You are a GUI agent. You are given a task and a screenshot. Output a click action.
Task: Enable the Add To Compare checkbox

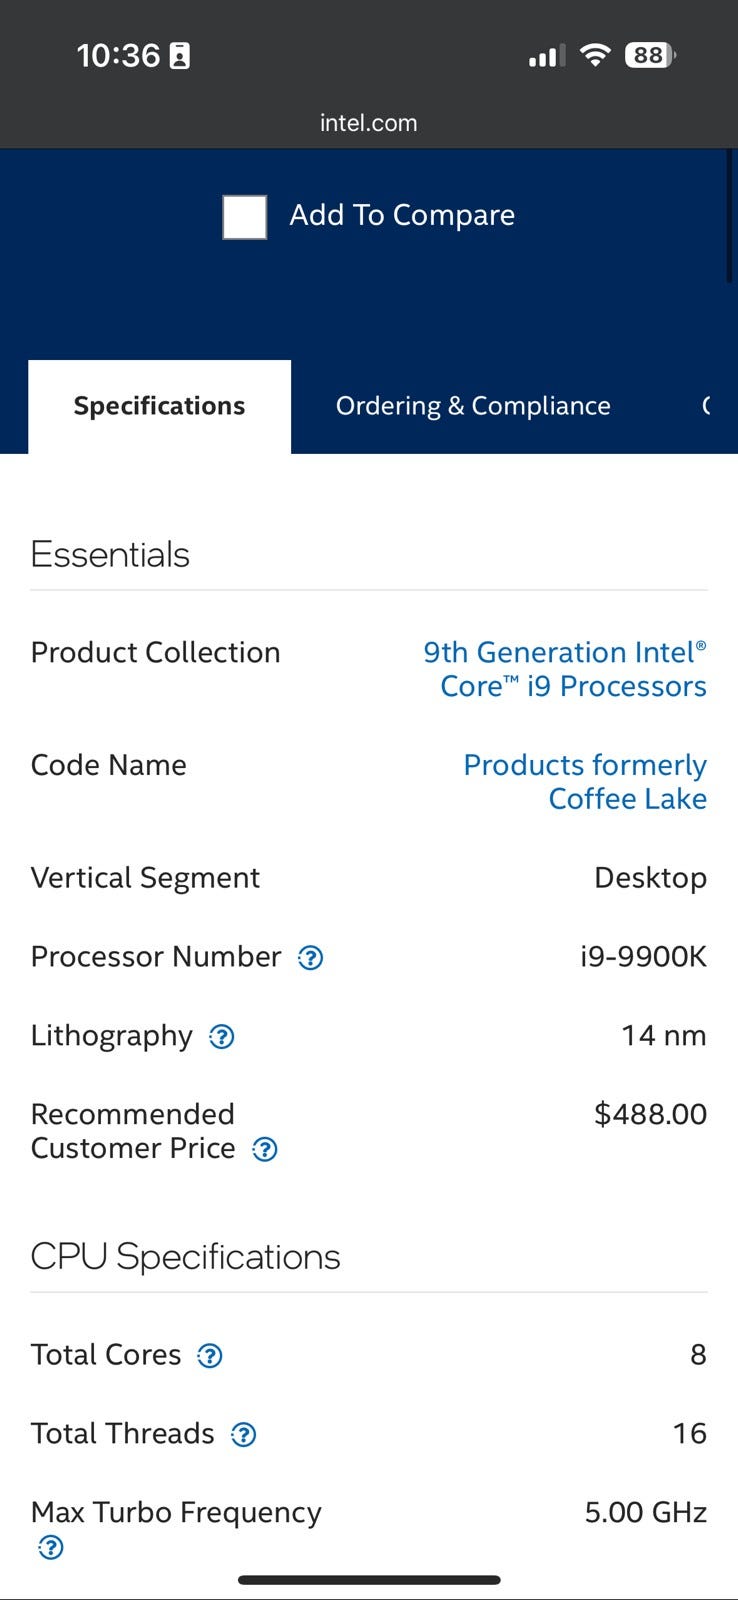[x=245, y=217]
